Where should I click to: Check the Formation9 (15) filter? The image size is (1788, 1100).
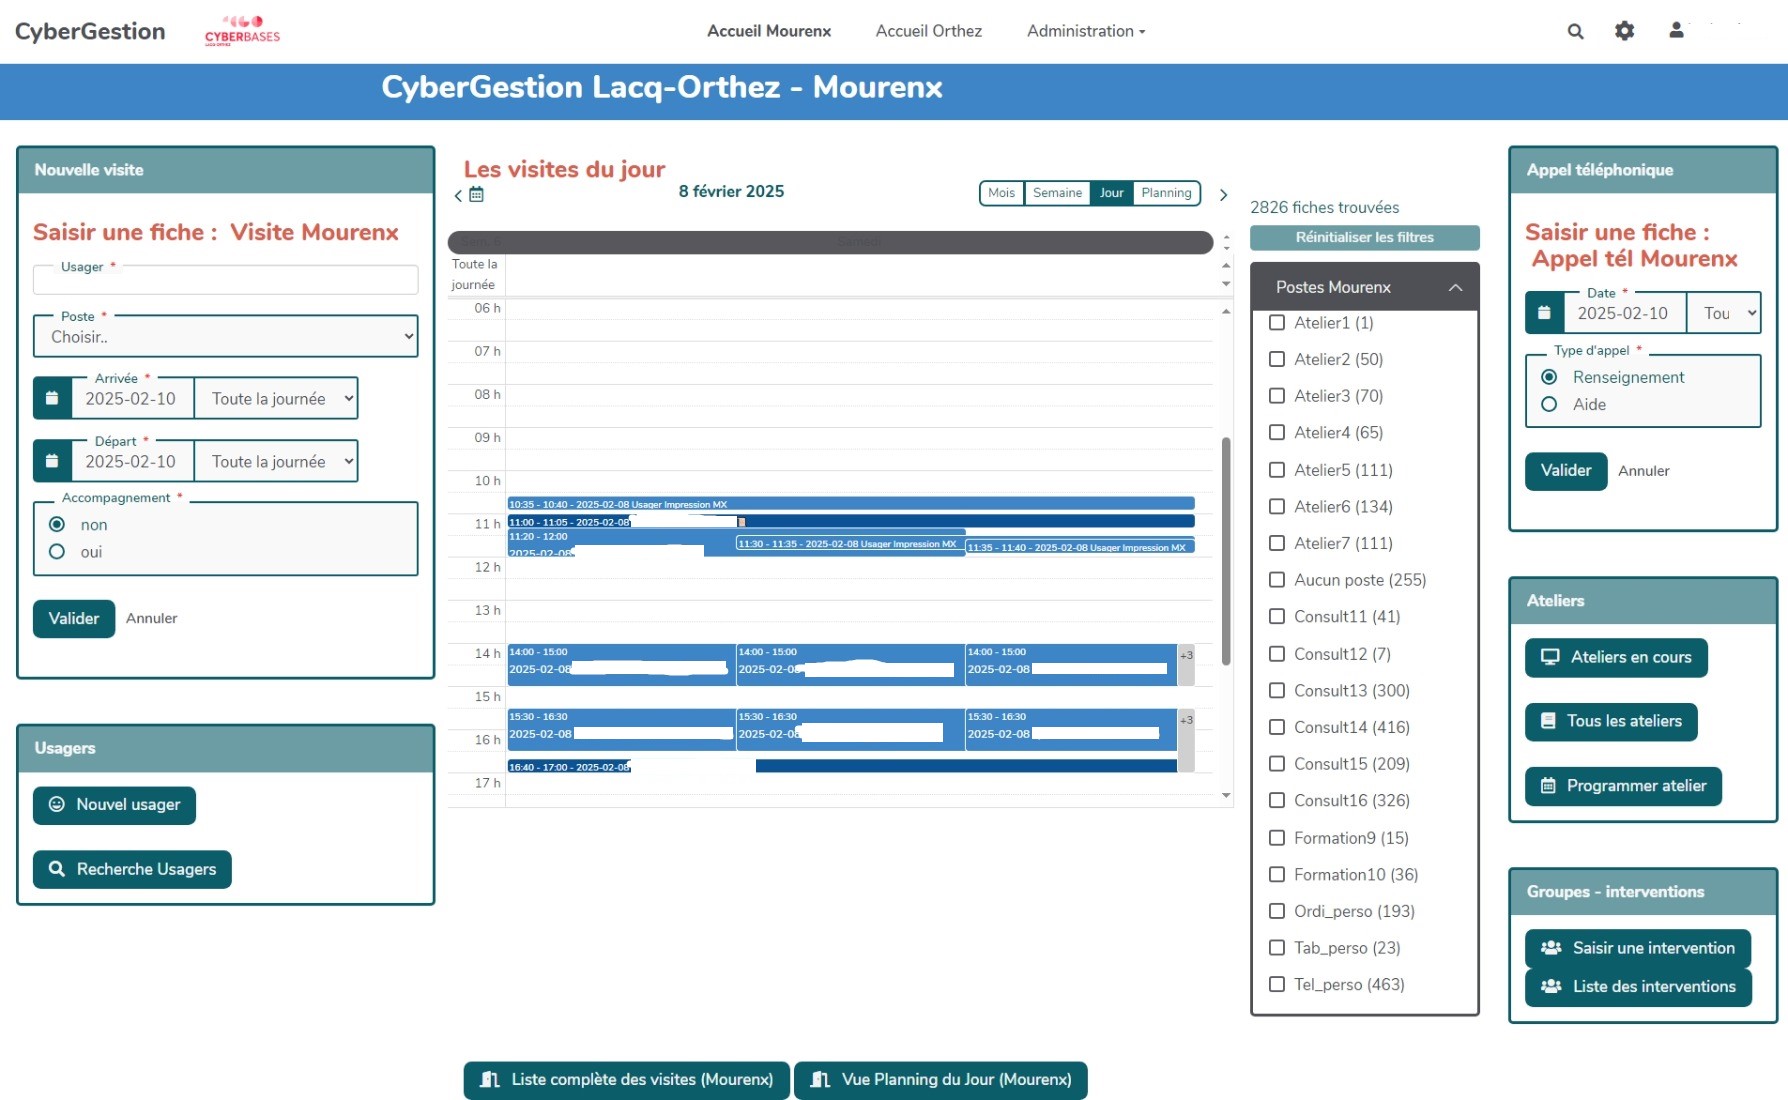point(1277,837)
